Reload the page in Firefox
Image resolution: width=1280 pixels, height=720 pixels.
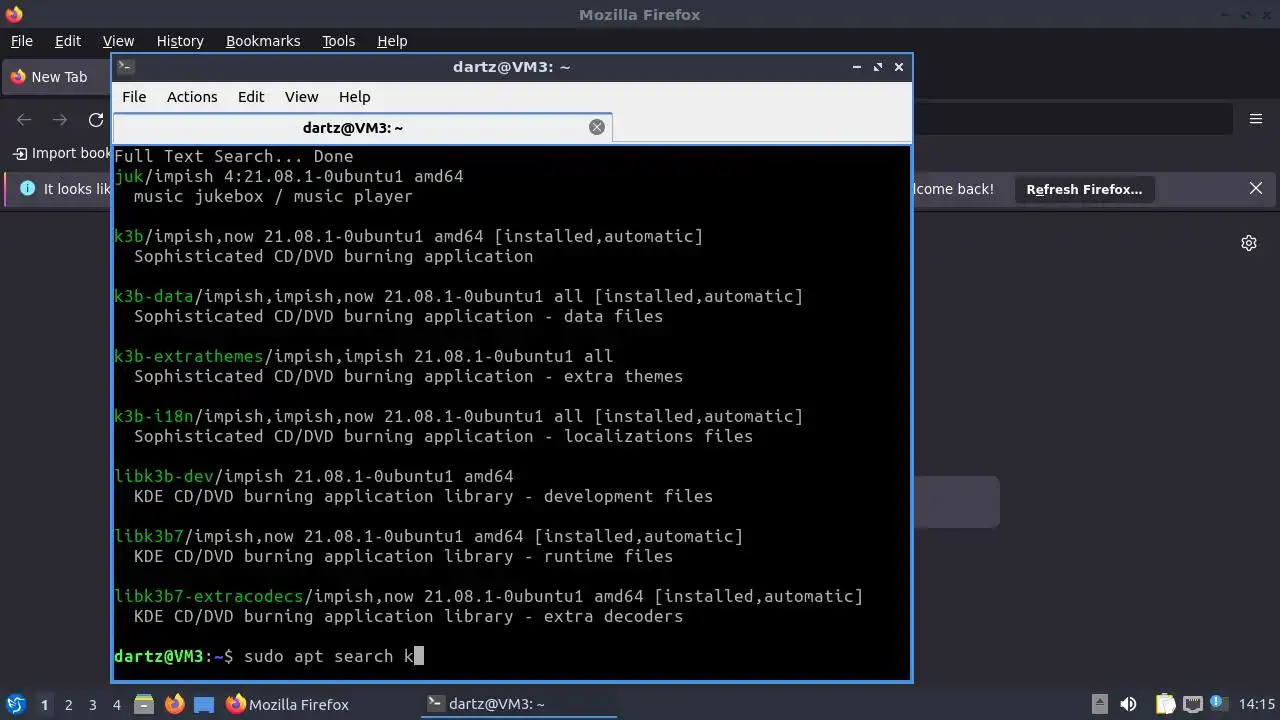96,119
